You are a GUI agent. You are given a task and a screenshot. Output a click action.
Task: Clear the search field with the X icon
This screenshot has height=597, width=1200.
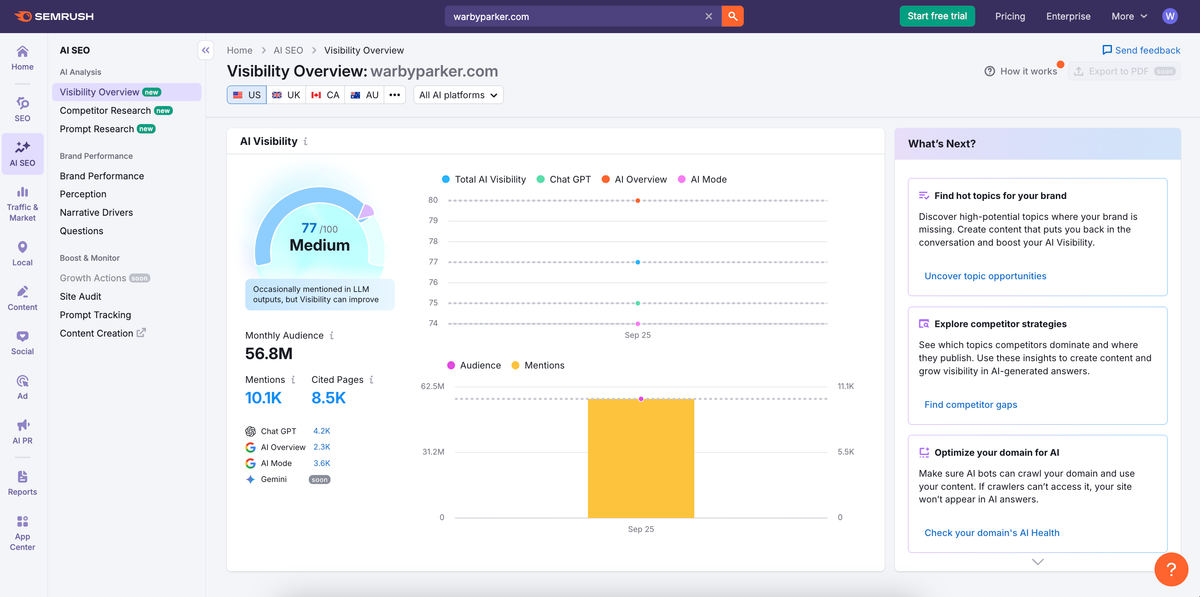pyautogui.click(x=709, y=16)
